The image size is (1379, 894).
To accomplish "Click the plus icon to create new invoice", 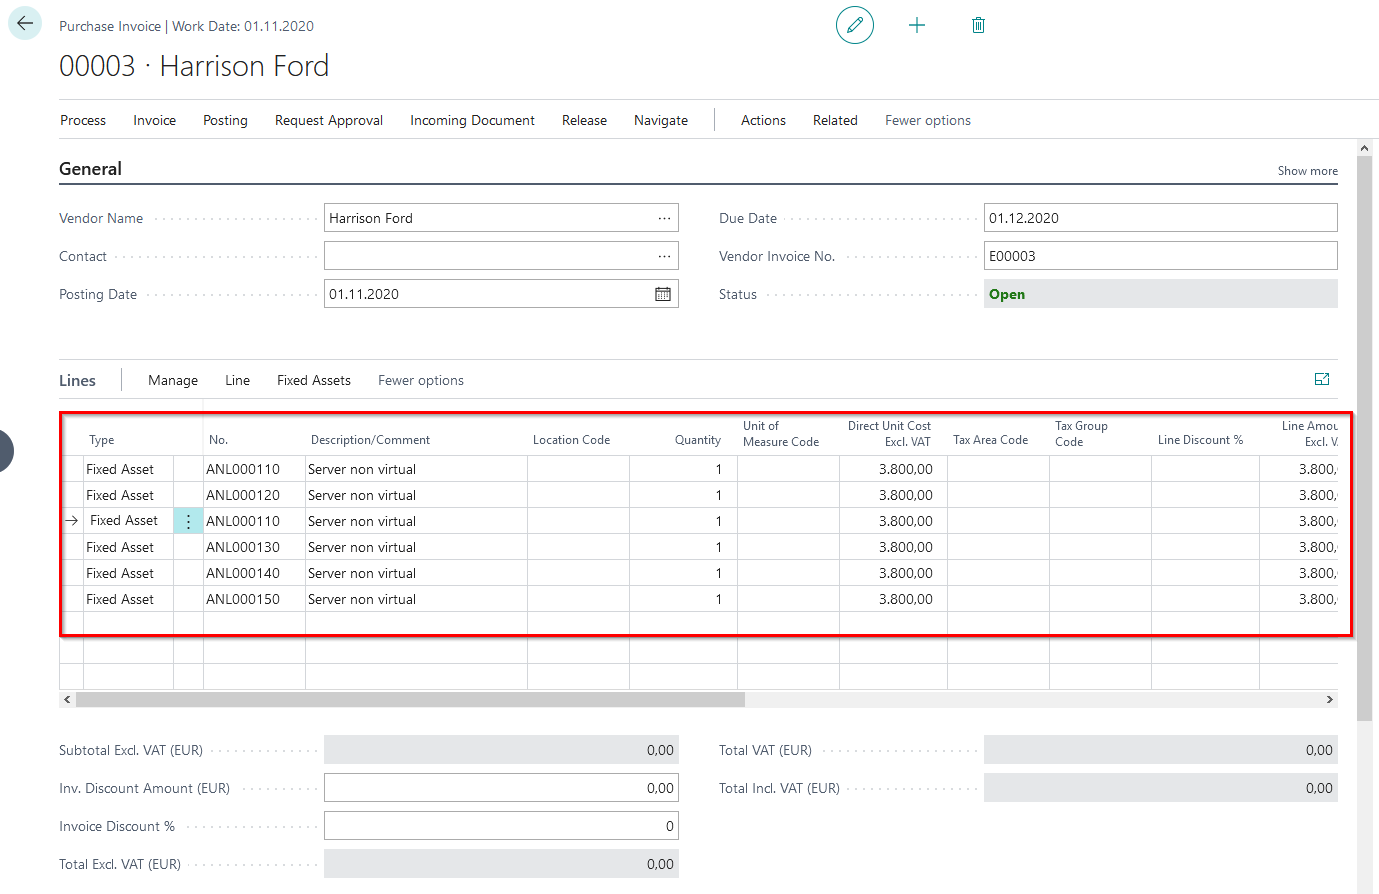I will [916, 25].
